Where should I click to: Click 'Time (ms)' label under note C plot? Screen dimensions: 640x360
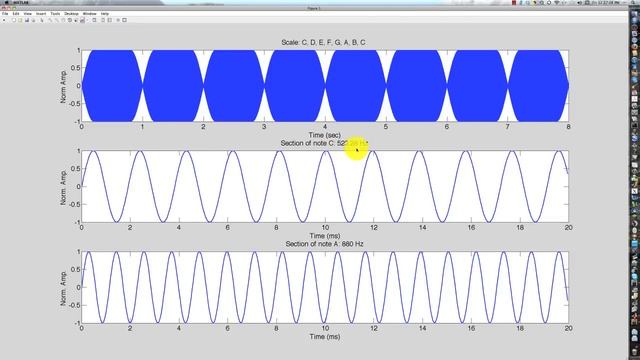(x=324, y=236)
